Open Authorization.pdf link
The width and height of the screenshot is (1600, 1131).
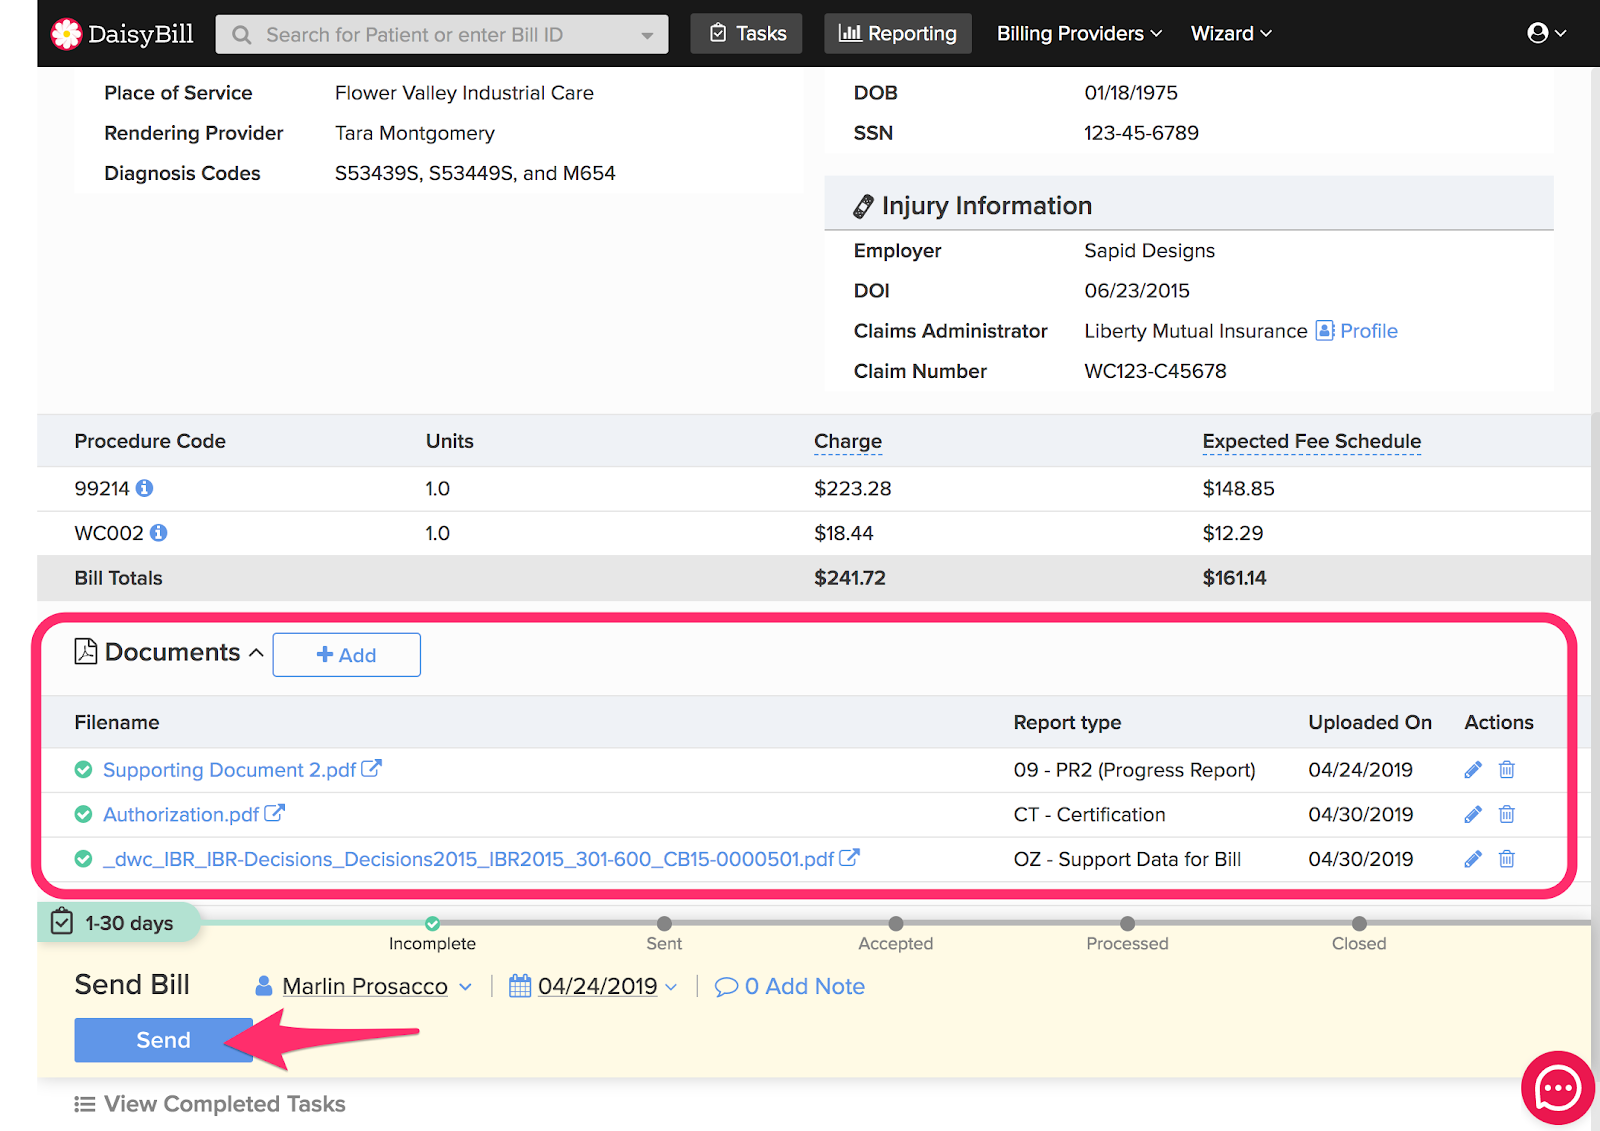pos(181,815)
